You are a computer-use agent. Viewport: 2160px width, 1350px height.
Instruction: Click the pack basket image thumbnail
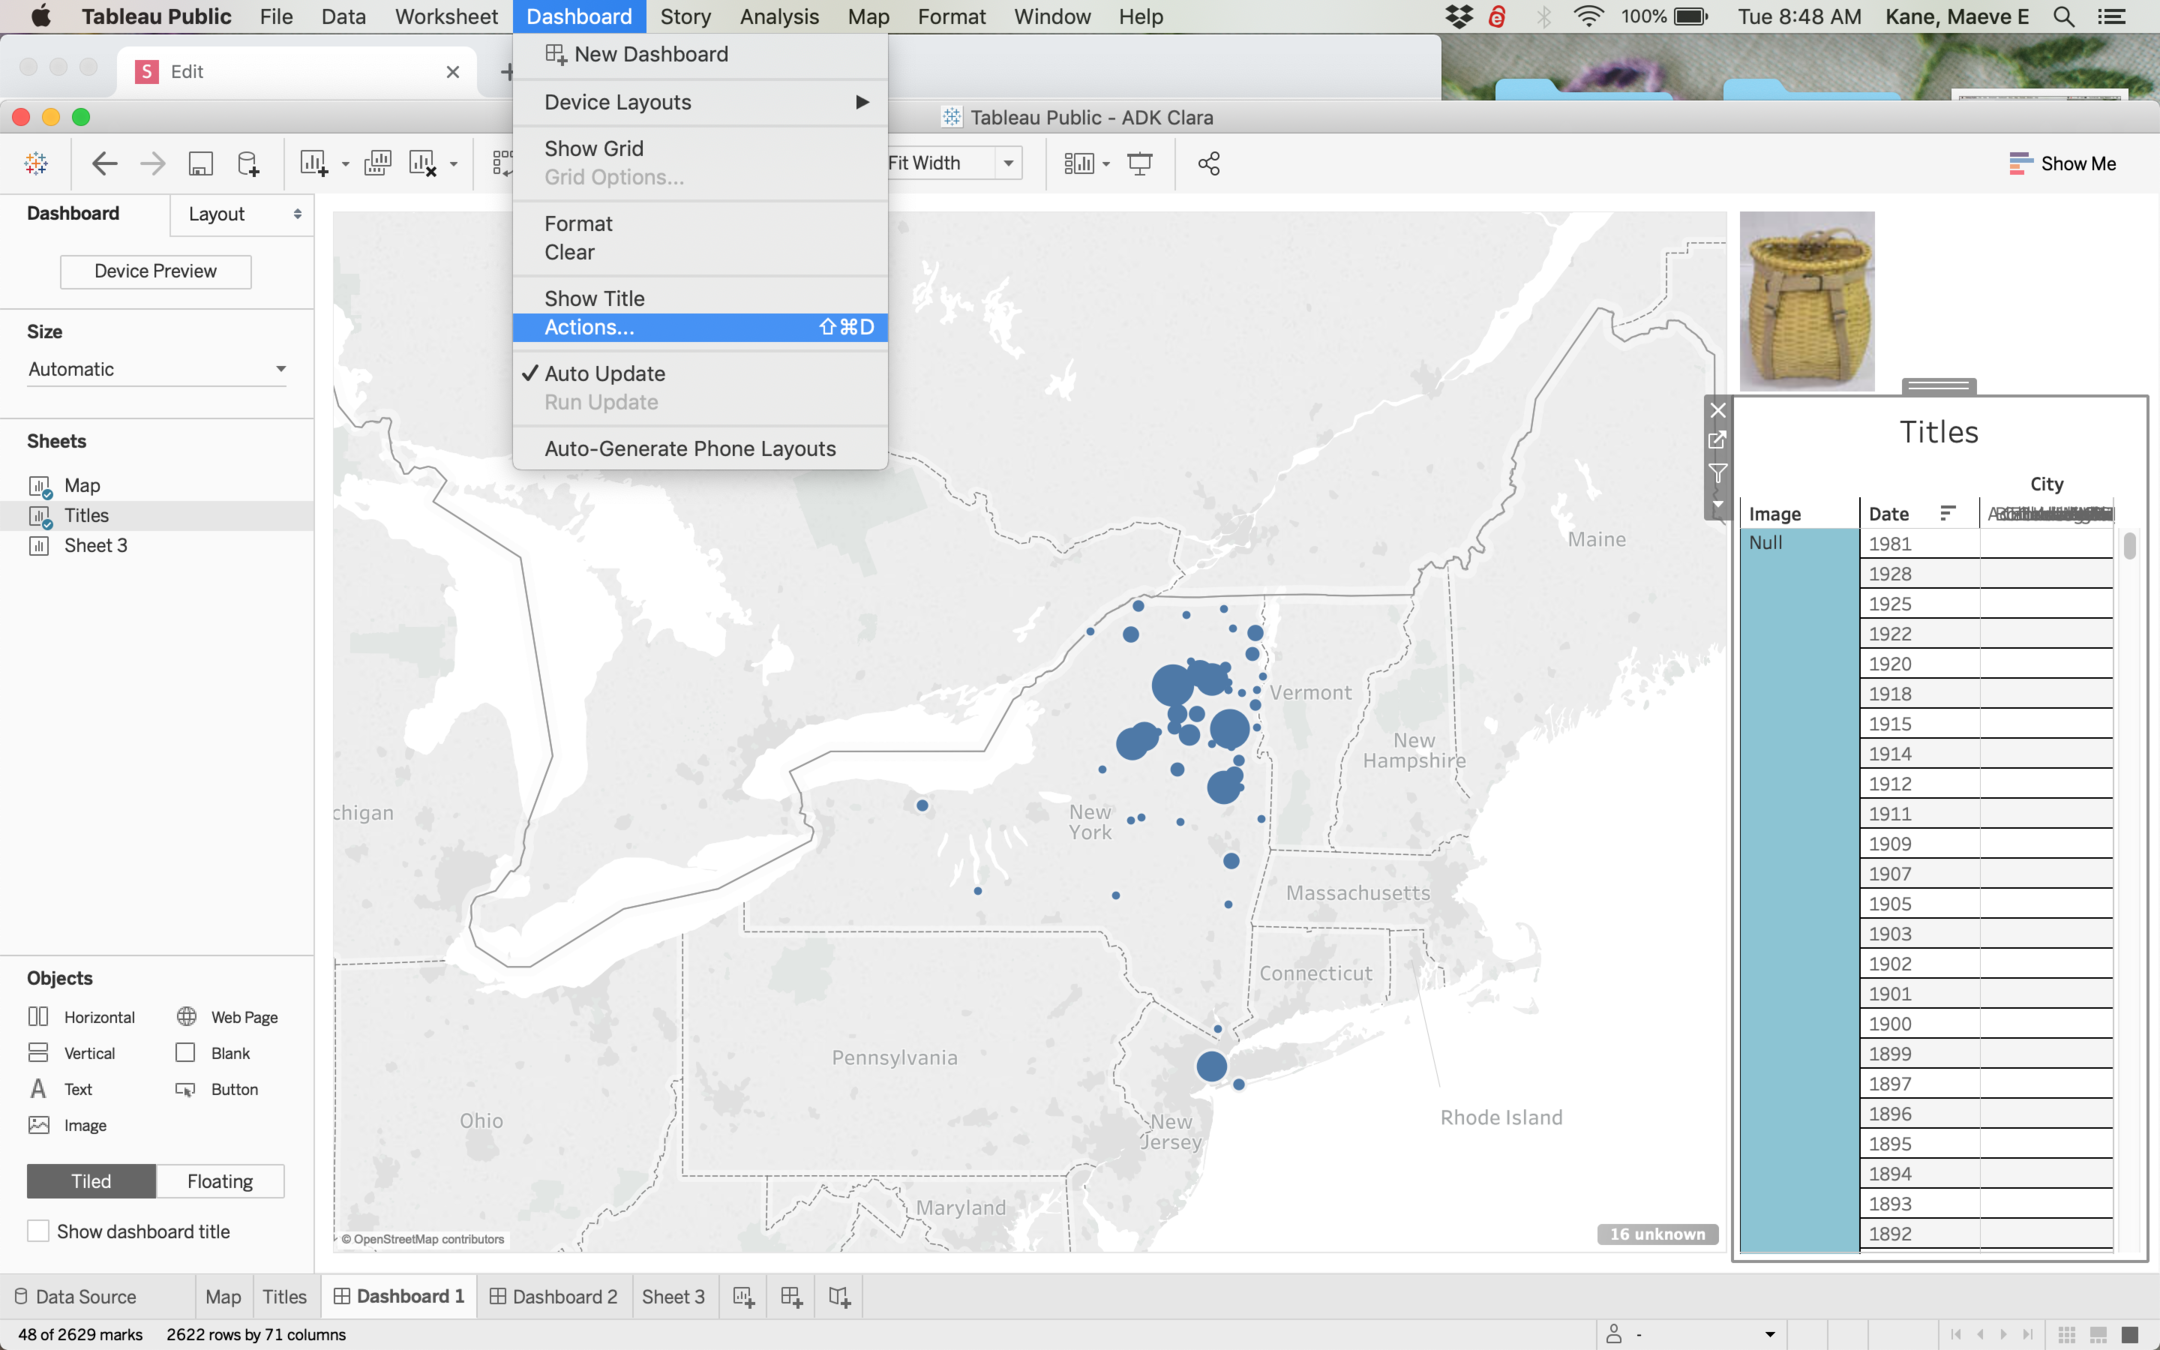[x=1806, y=300]
